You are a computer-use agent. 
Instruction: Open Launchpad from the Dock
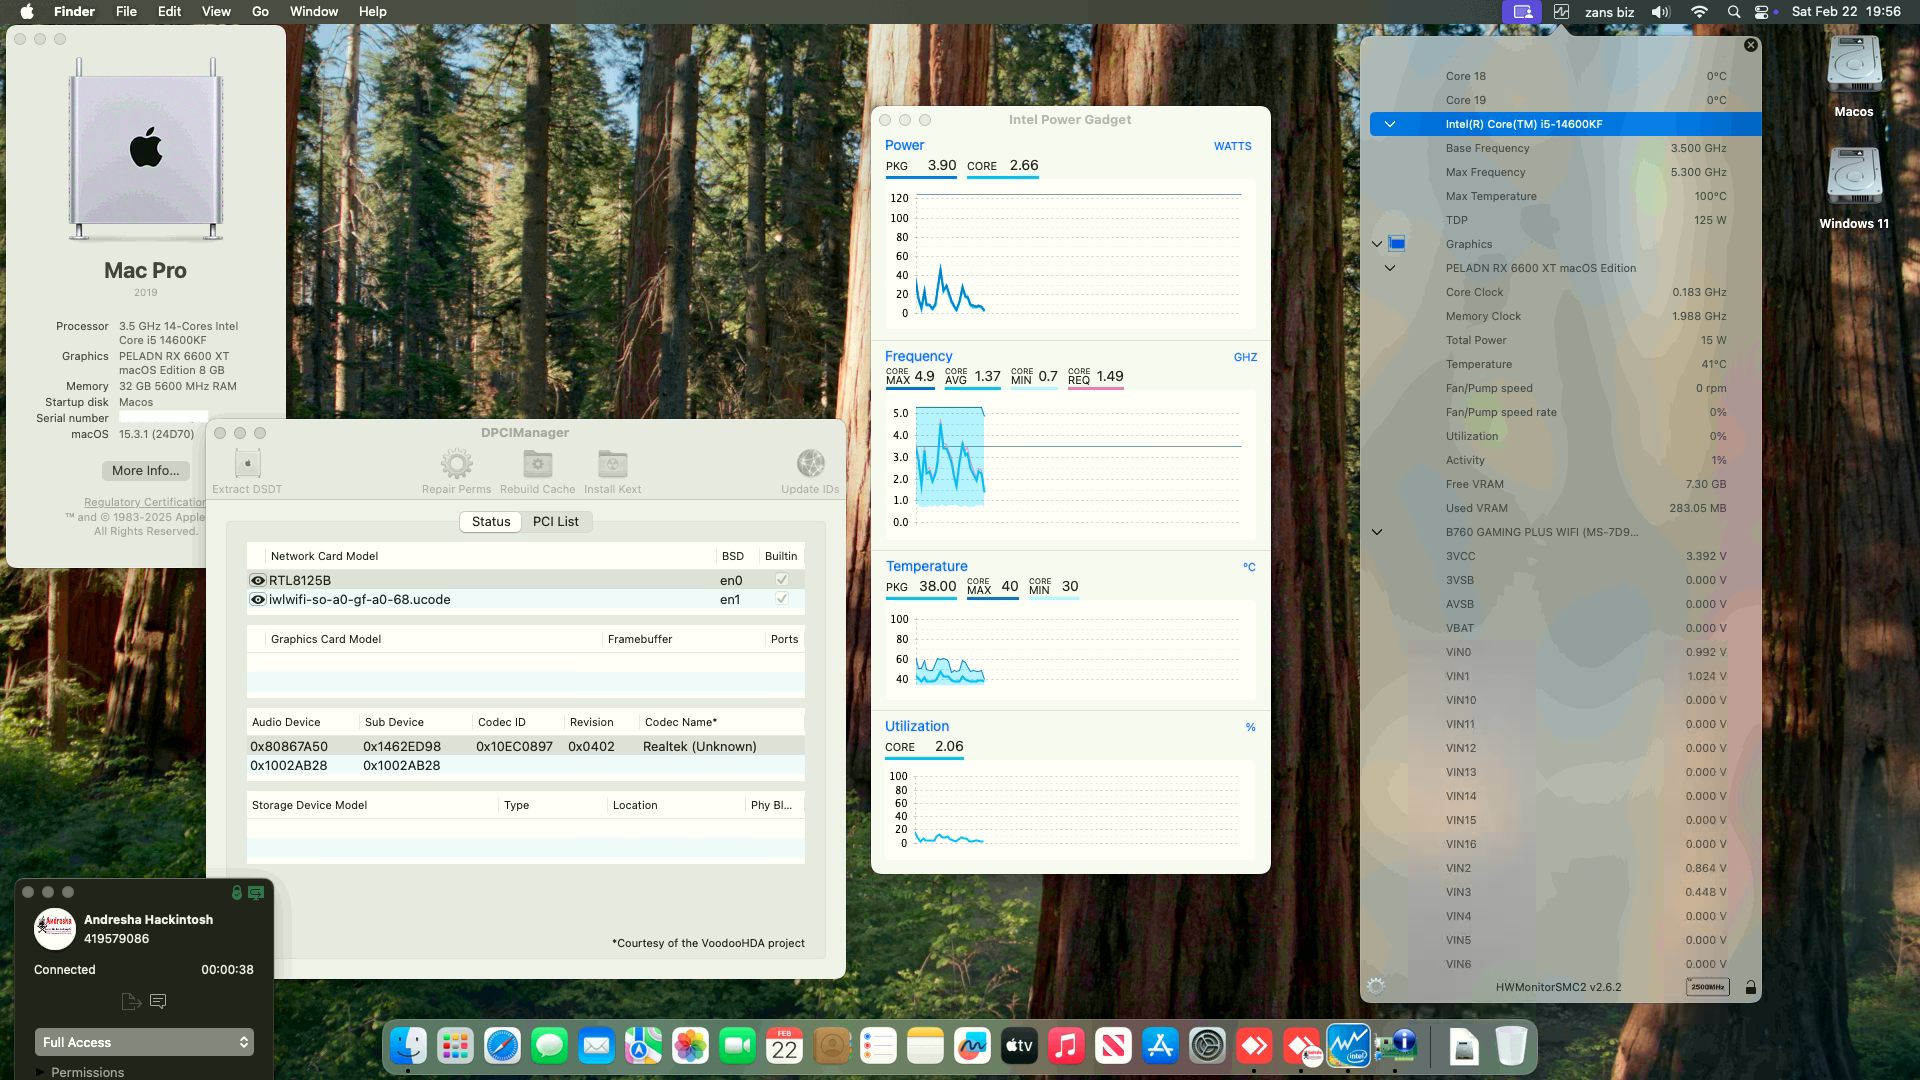click(x=455, y=1046)
